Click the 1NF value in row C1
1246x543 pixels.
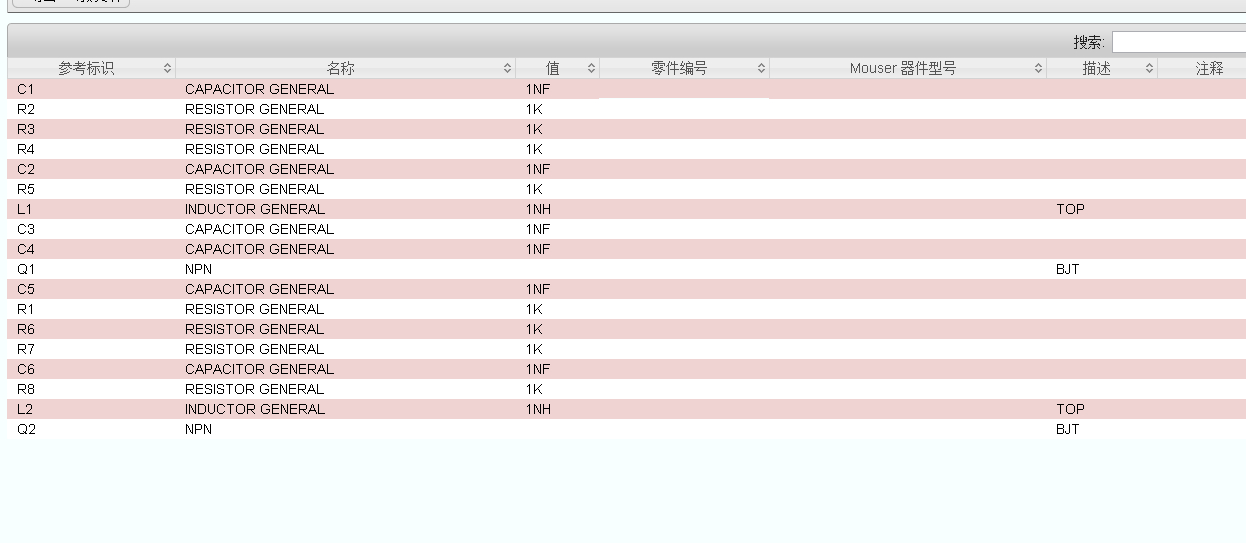pyautogui.click(x=537, y=89)
